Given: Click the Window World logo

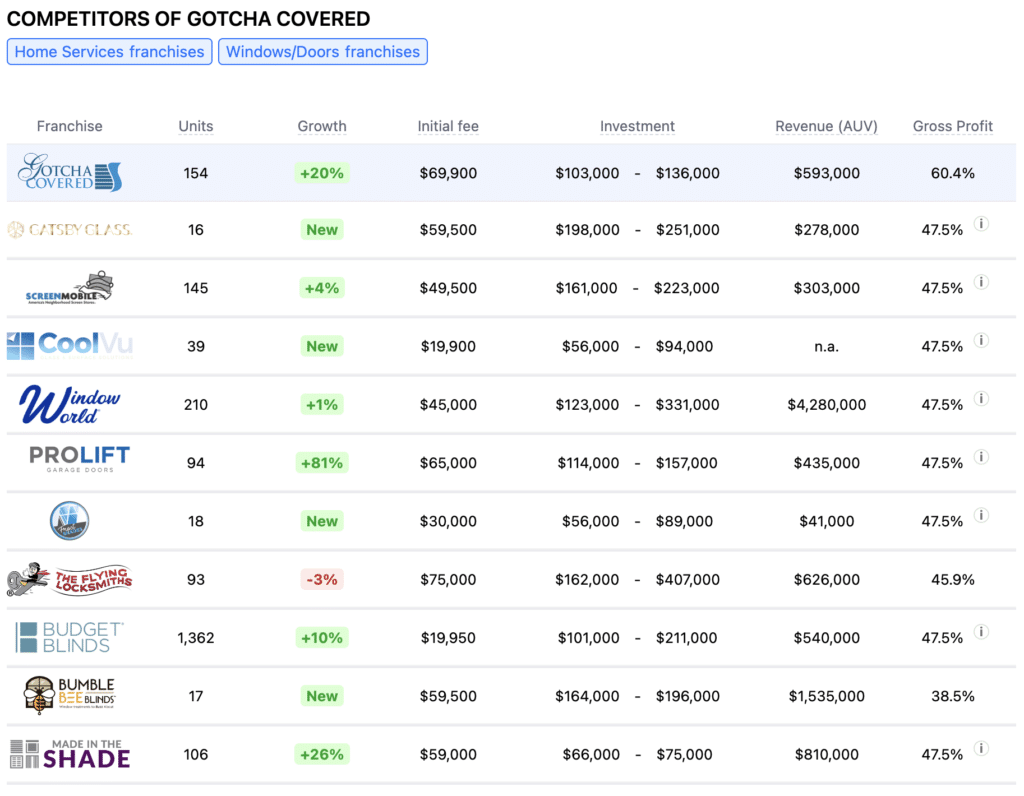Looking at the screenshot, I should point(70,404).
